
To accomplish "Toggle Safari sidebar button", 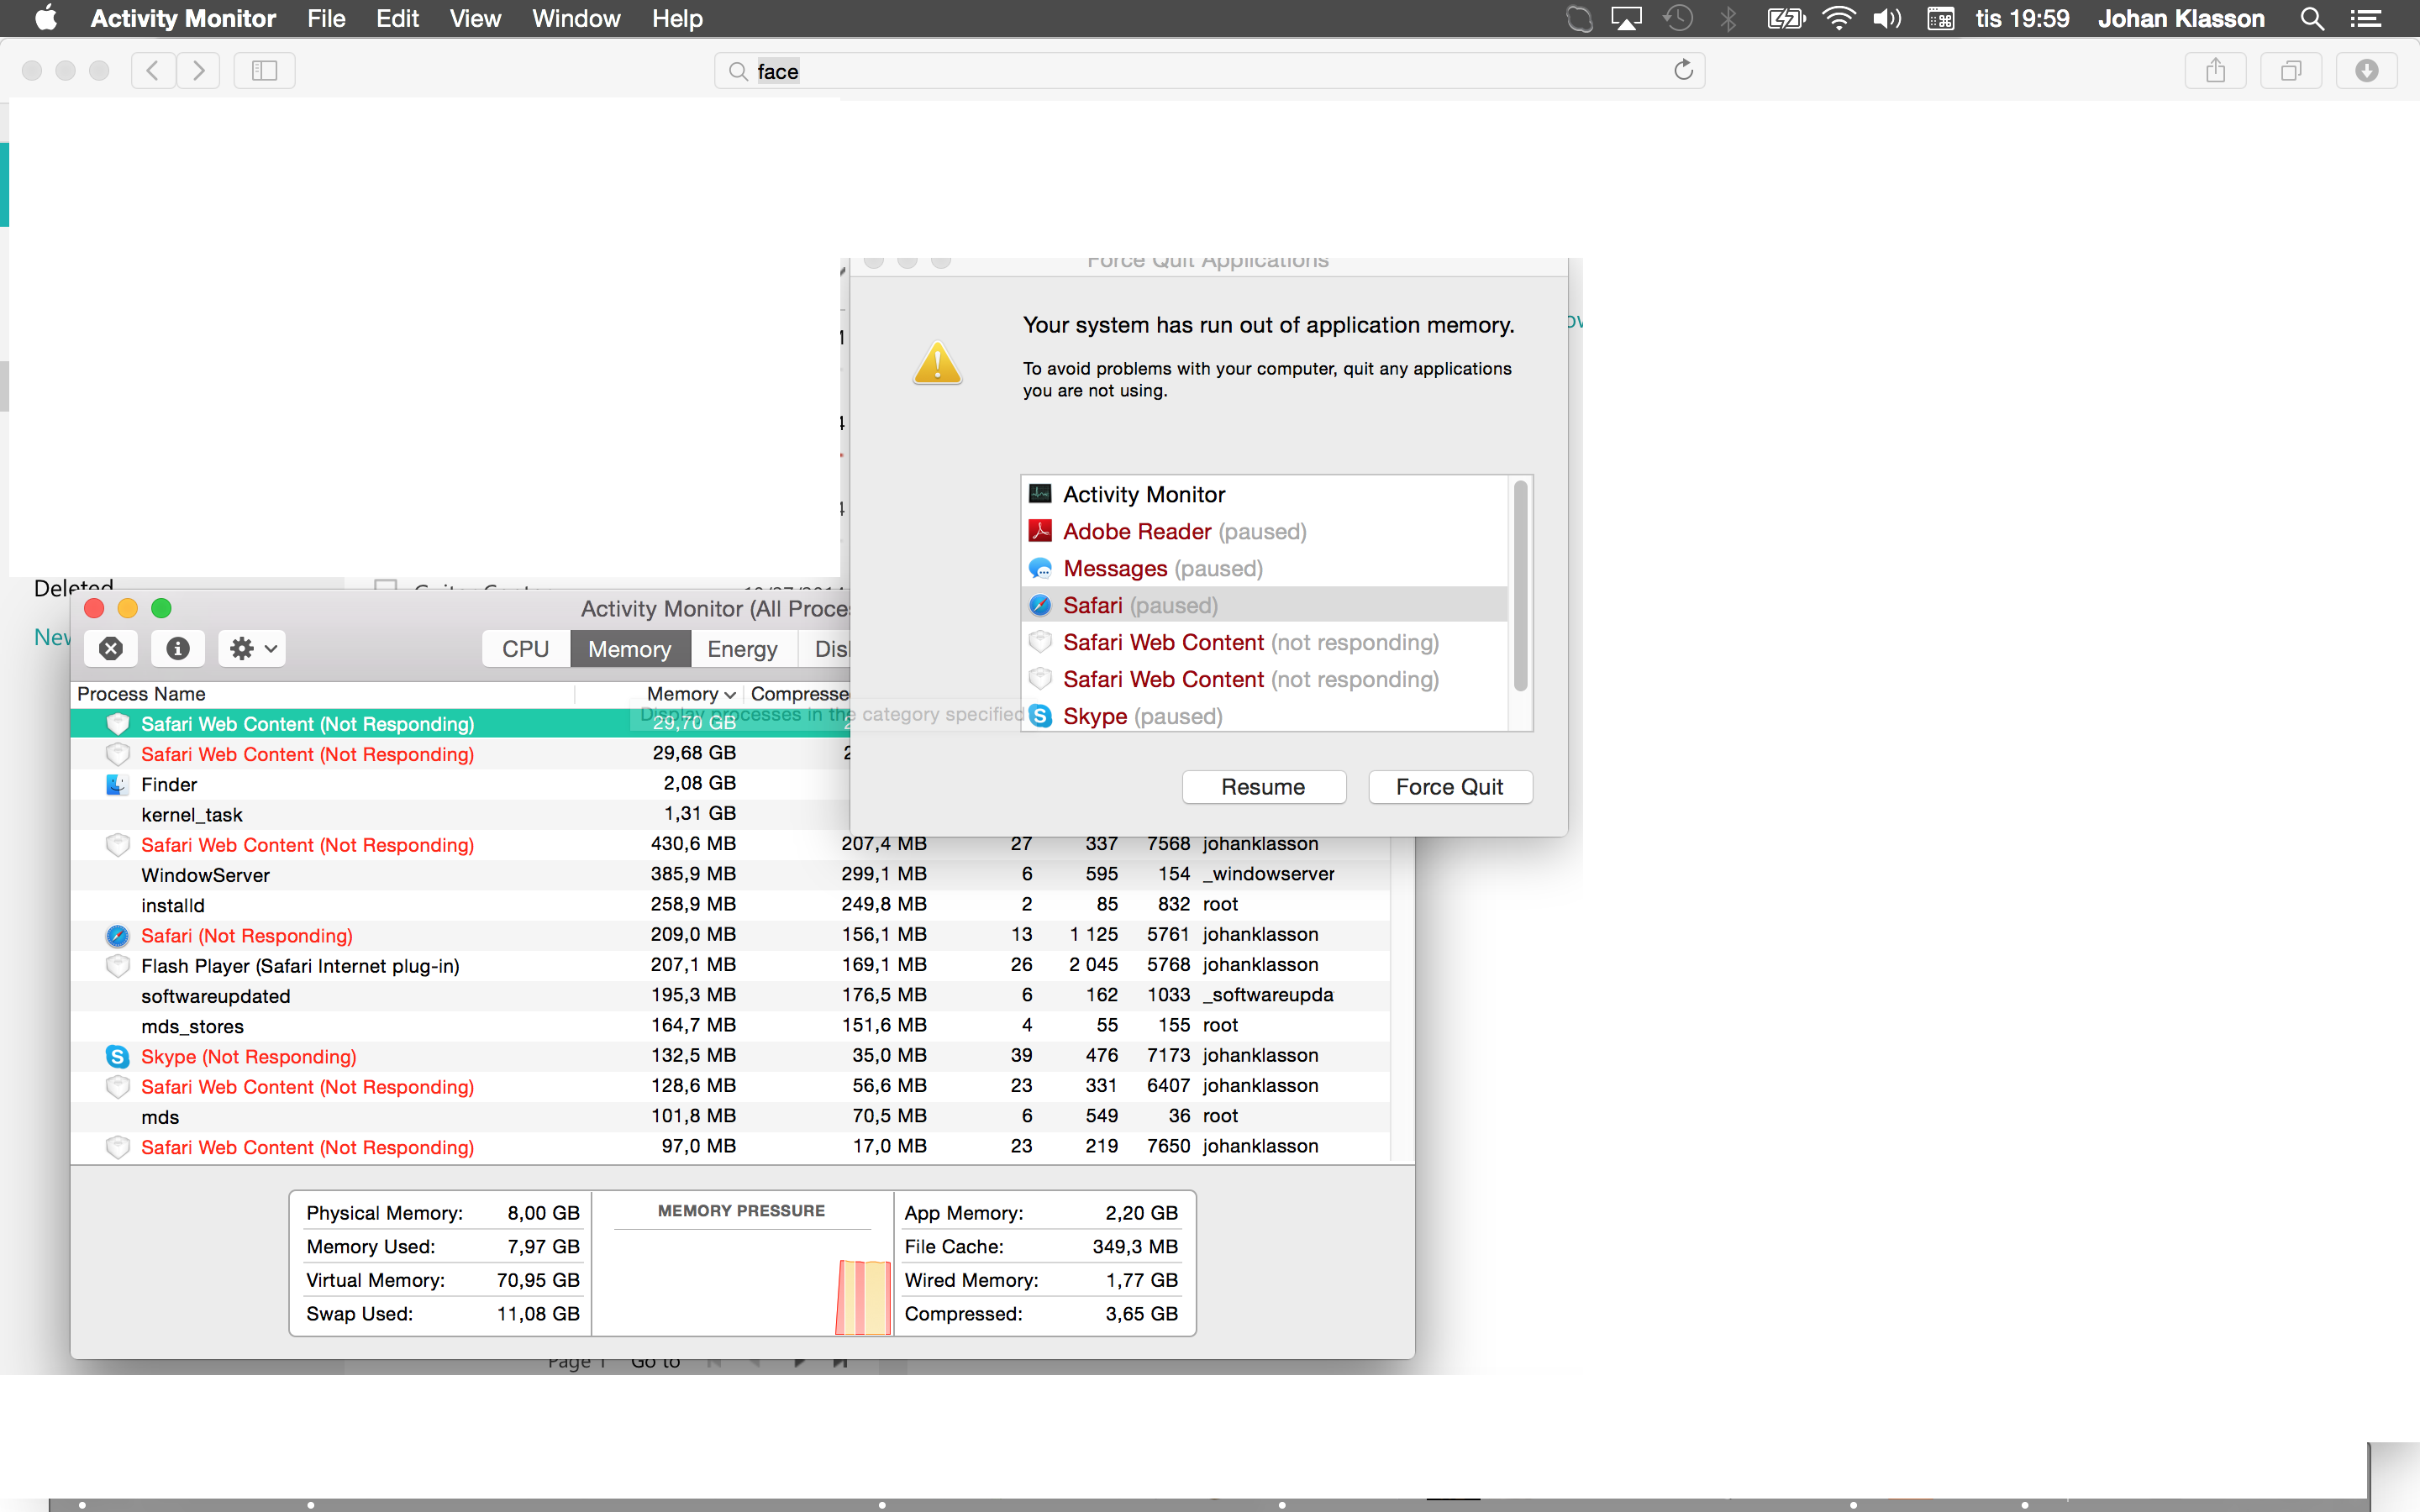I will (x=264, y=70).
